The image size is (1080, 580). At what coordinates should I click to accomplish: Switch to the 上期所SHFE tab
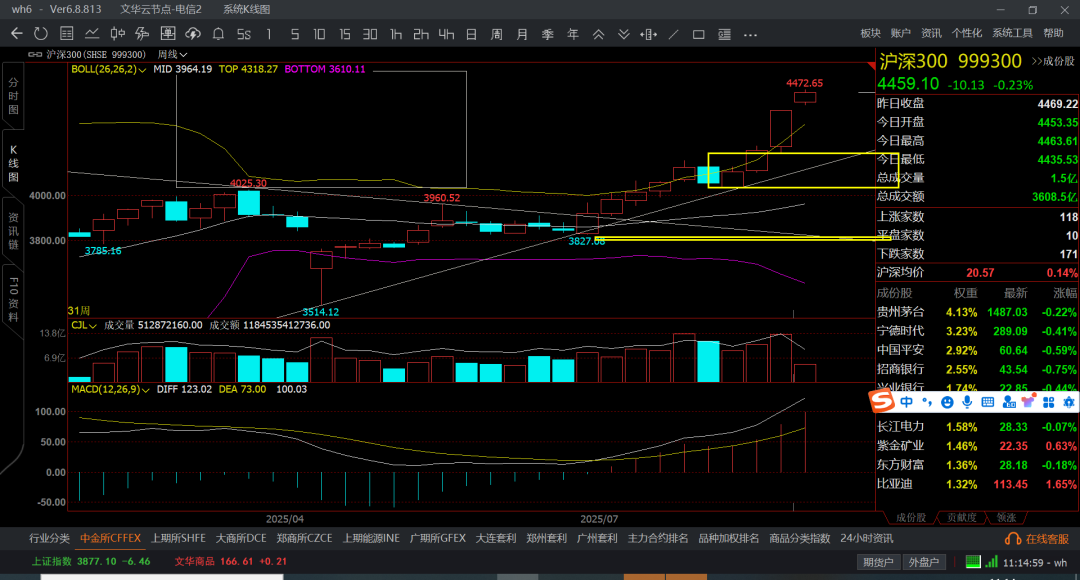click(178, 538)
